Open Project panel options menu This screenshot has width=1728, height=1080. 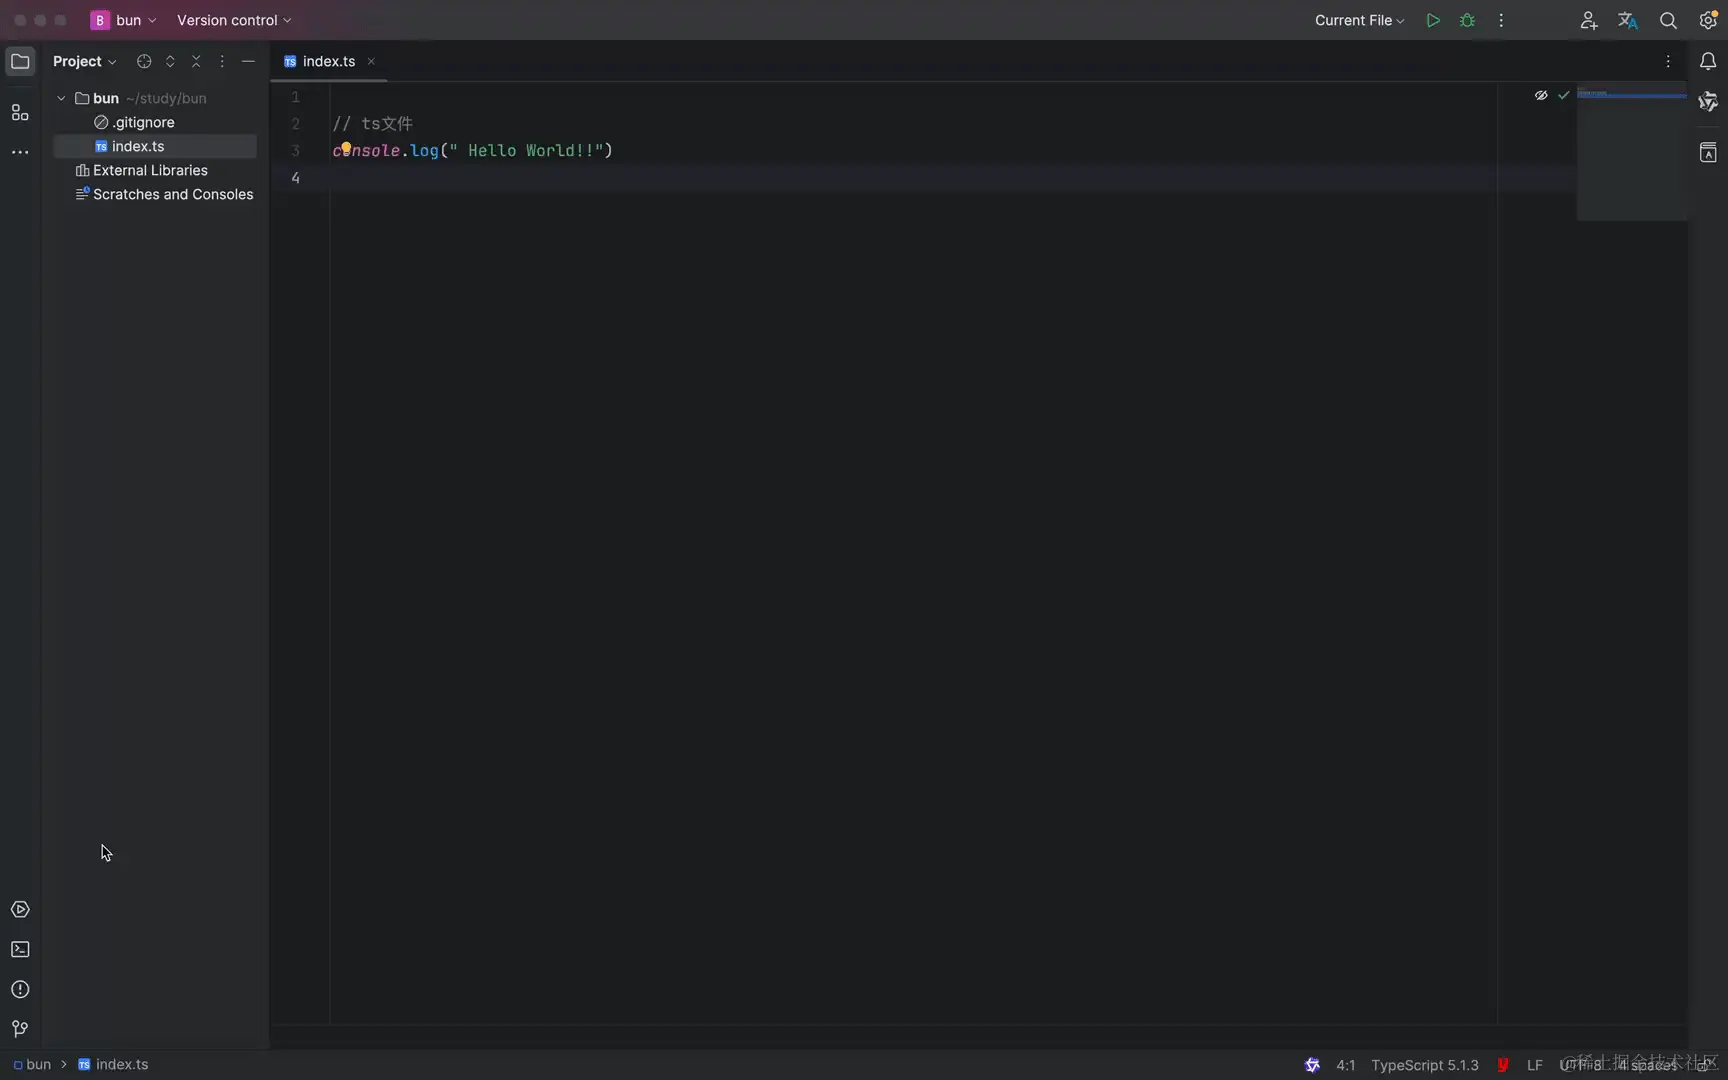coord(222,61)
